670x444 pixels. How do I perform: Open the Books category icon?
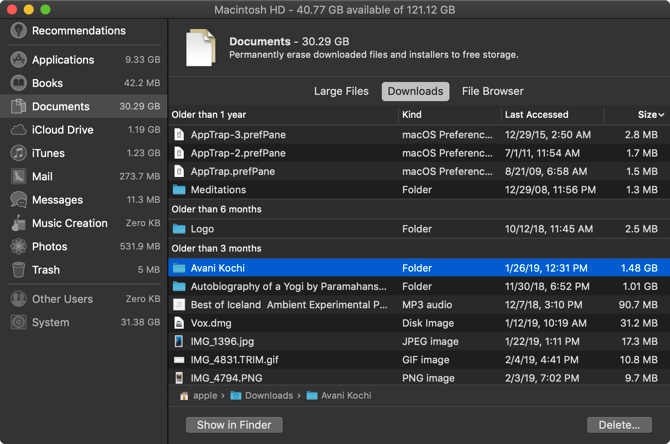coord(18,83)
